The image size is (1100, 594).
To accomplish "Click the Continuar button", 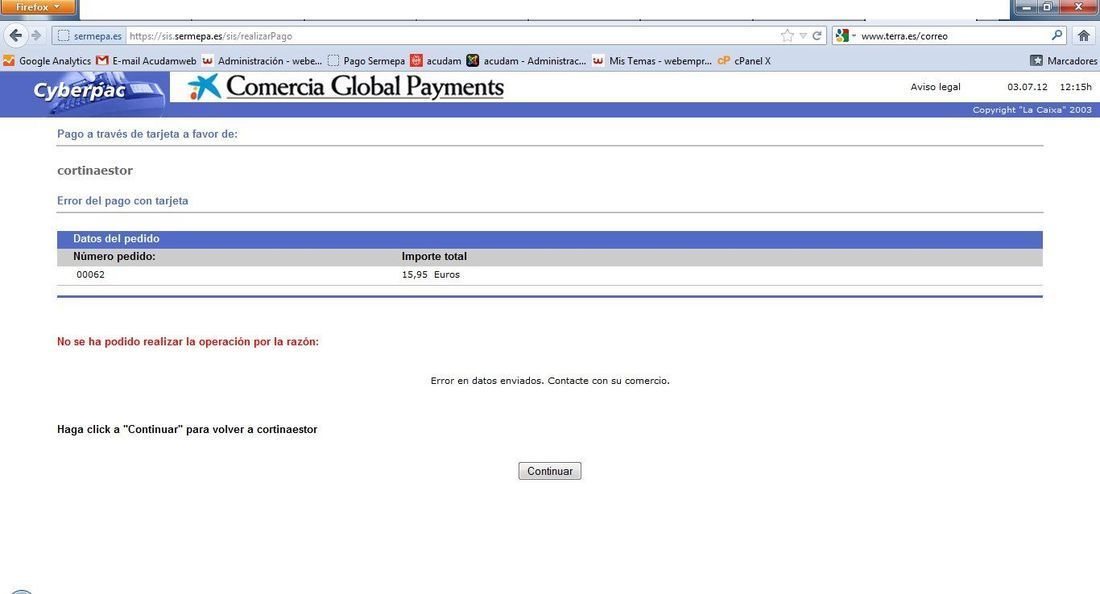I will click(549, 471).
